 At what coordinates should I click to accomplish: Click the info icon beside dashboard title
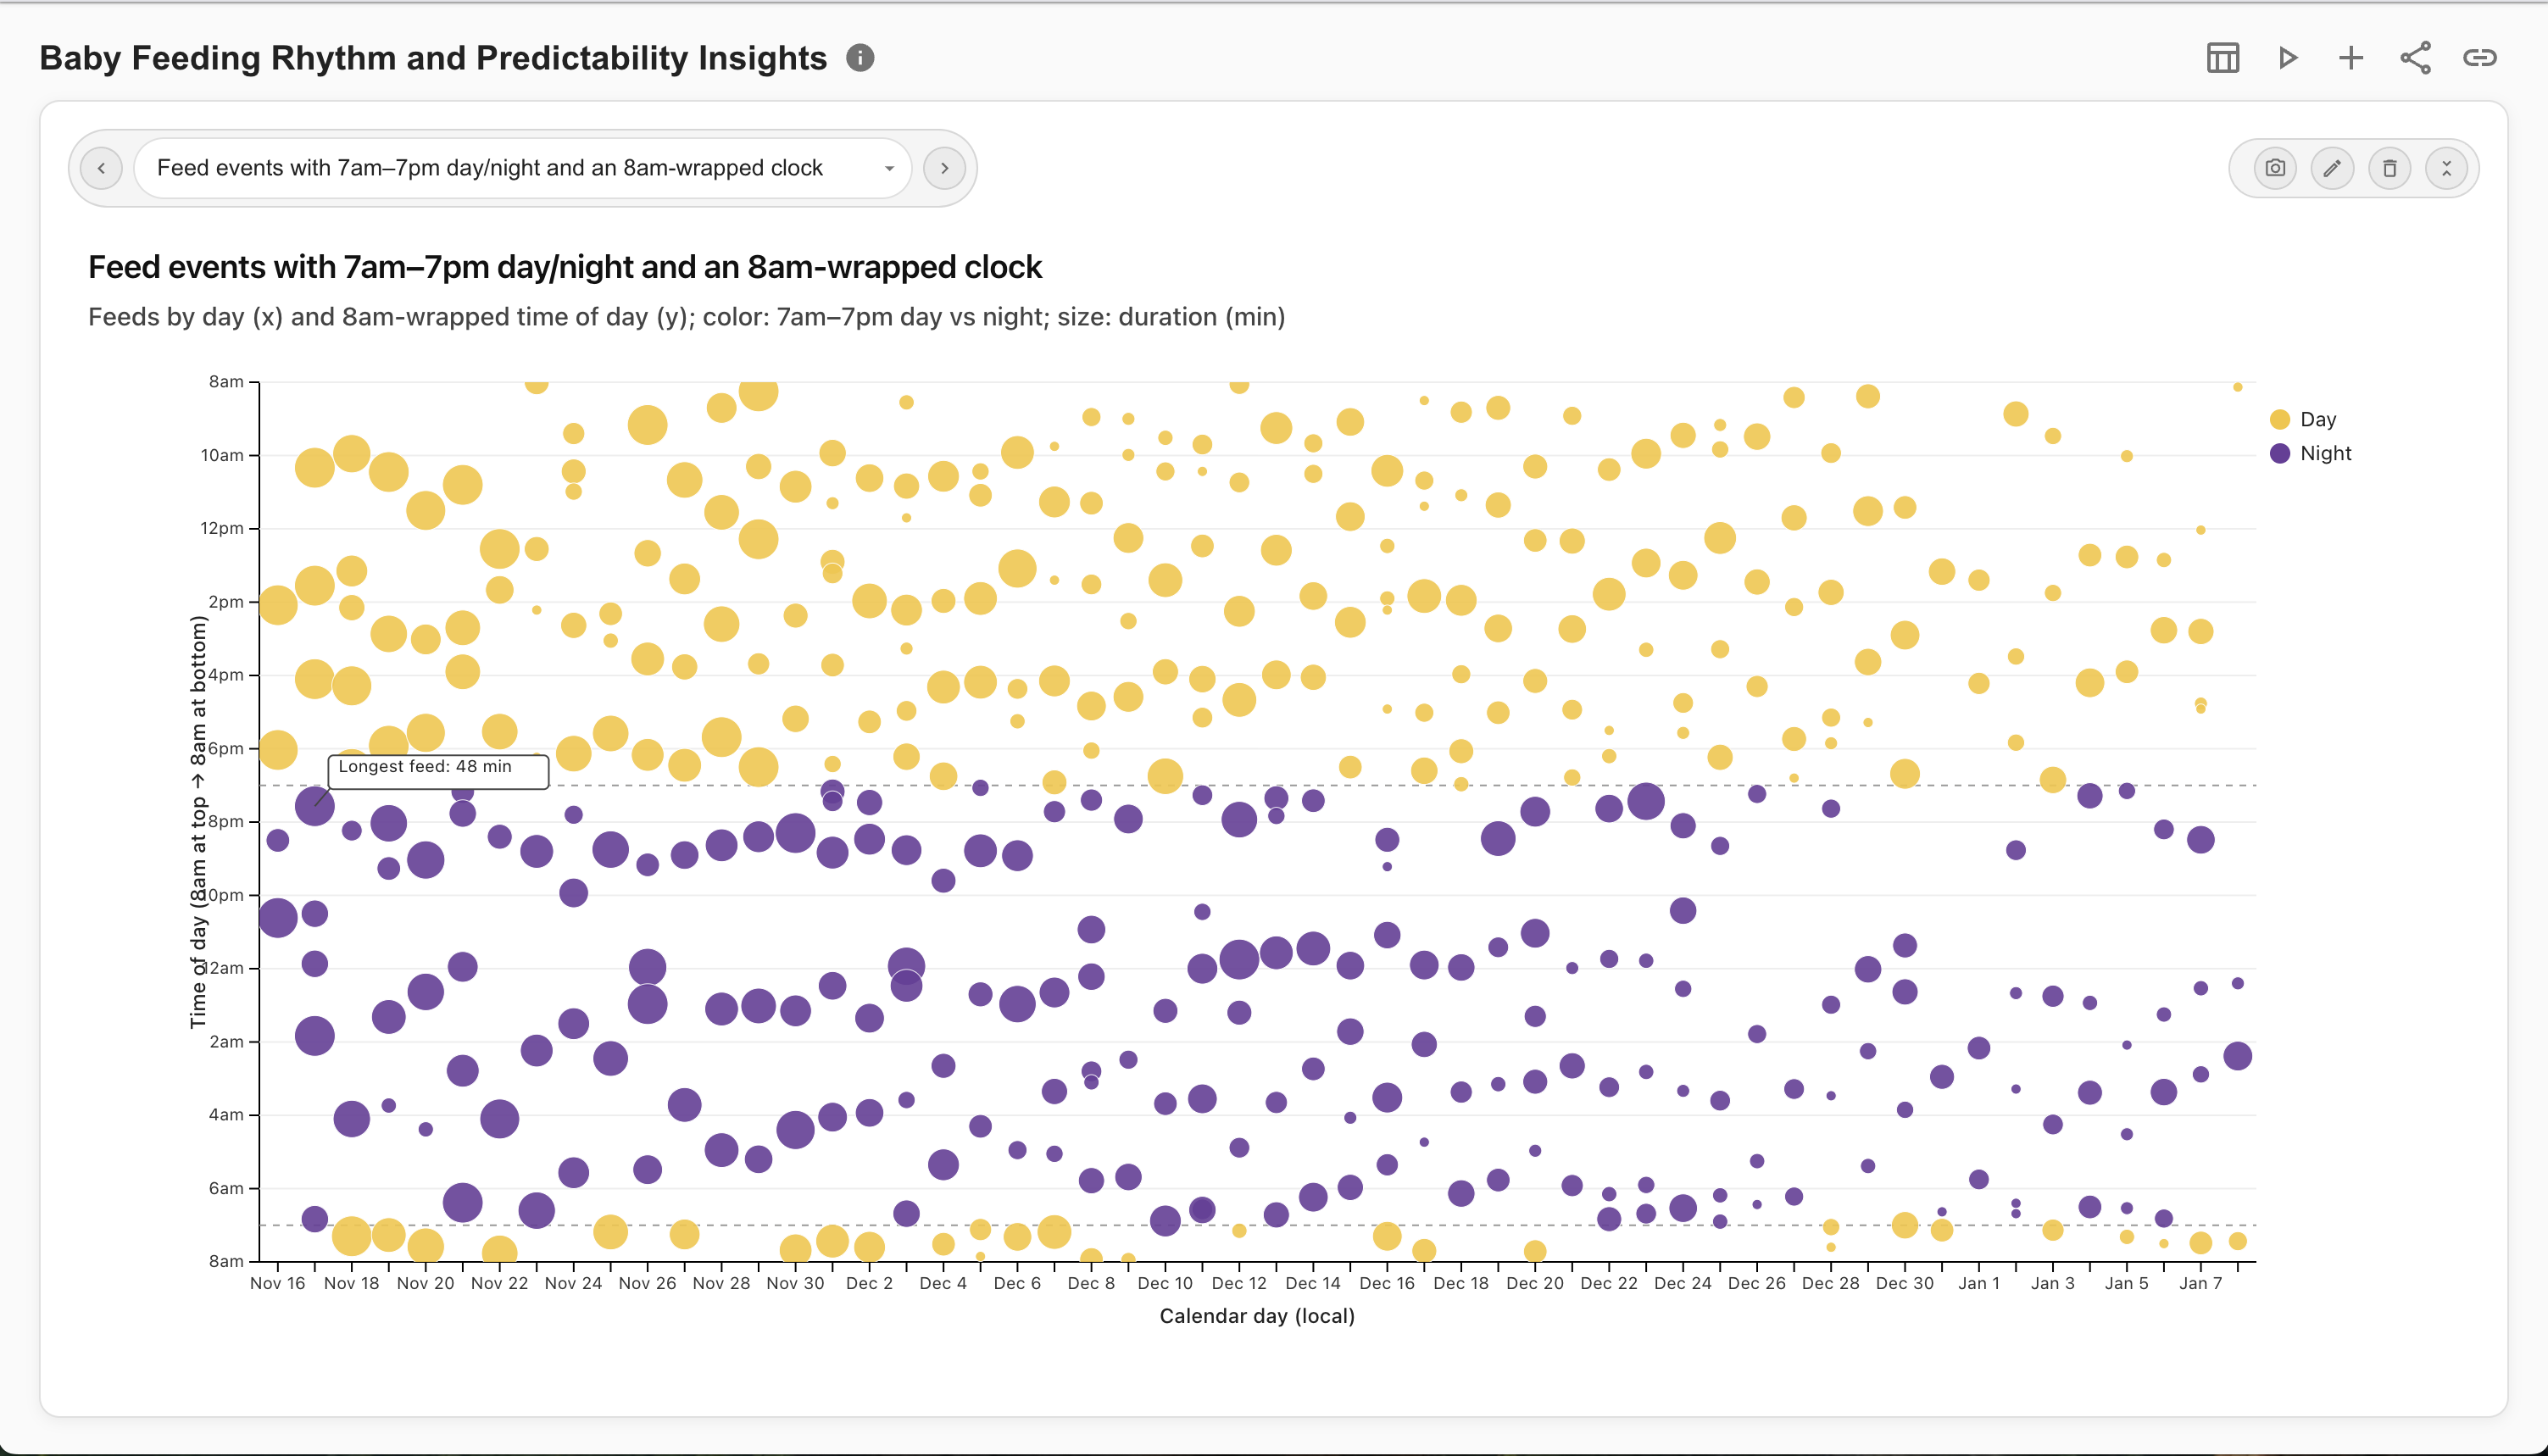click(860, 58)
